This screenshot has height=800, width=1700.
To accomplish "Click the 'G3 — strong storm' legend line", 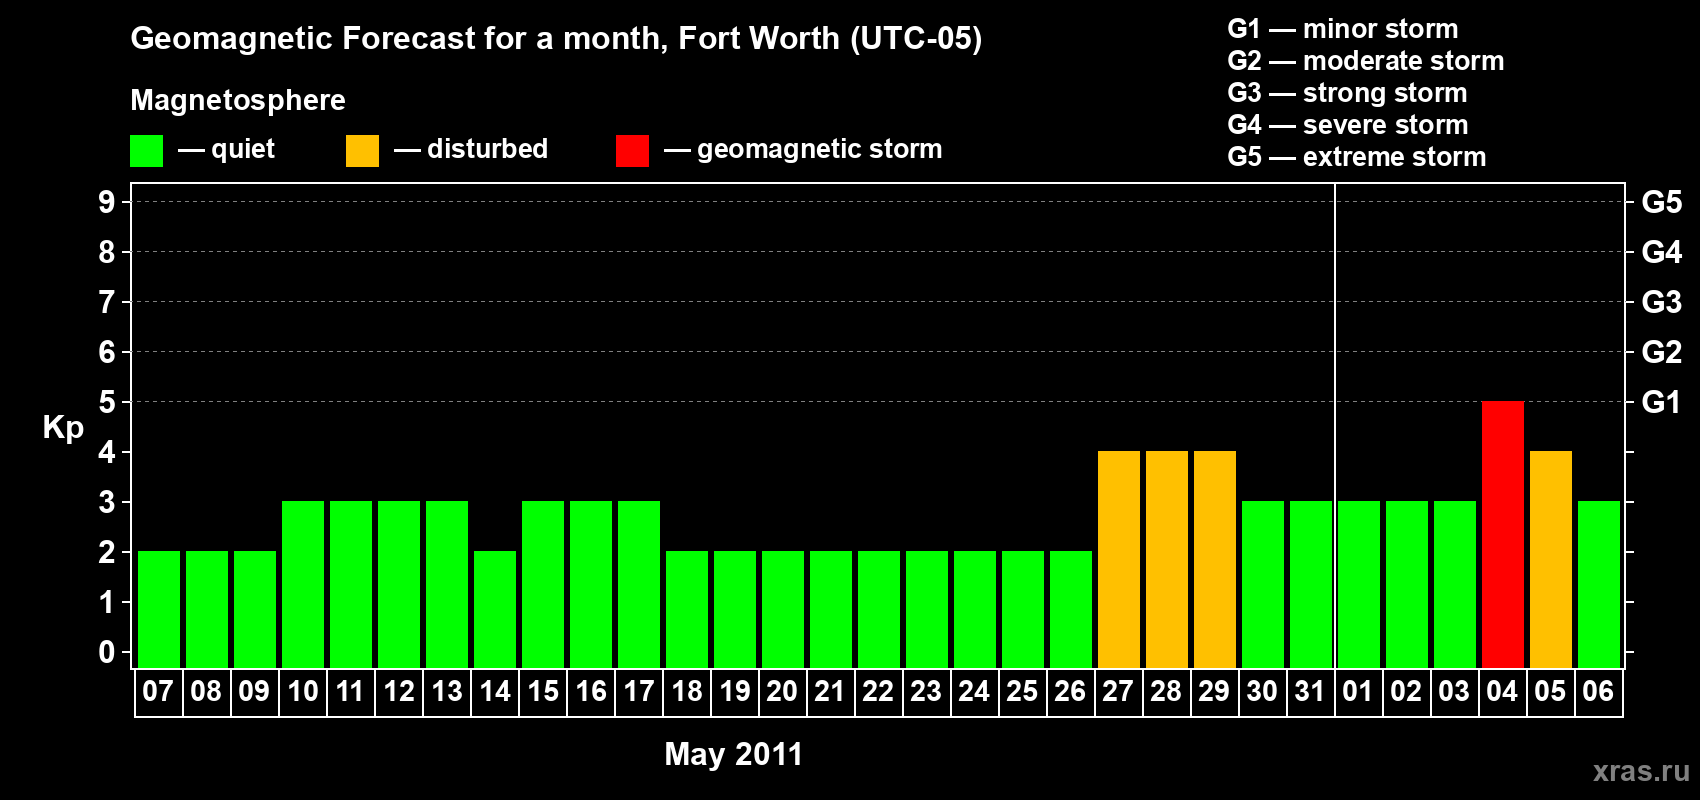I will point(1347,93).
